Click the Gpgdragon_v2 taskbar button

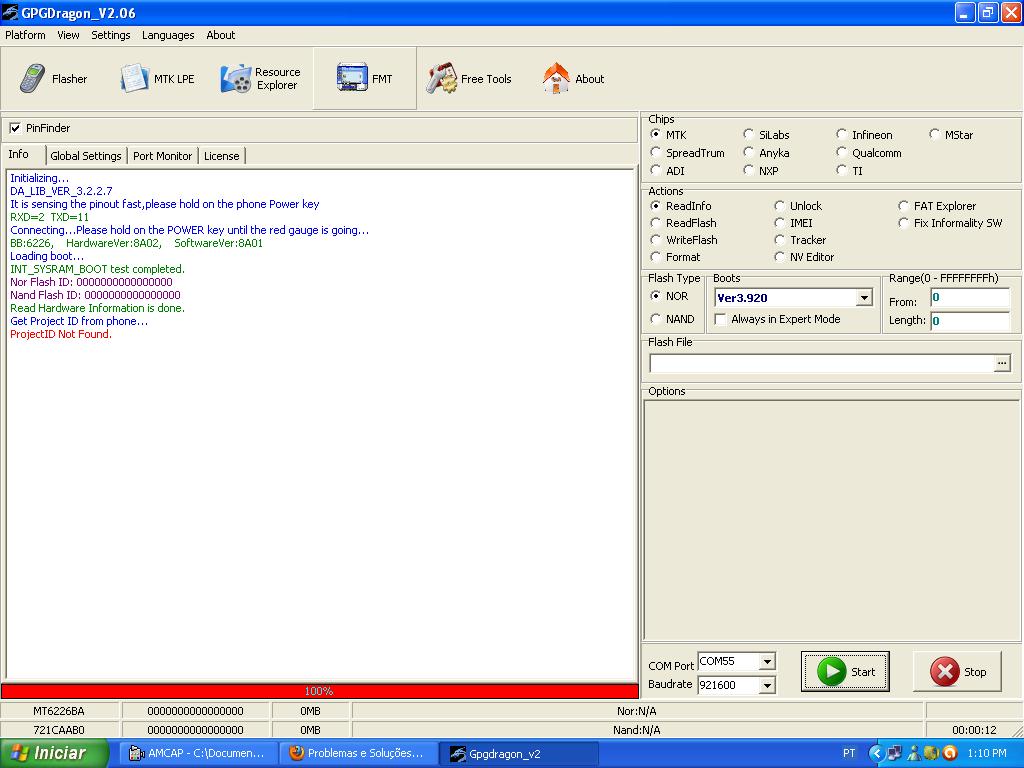(x=519, y=753)
